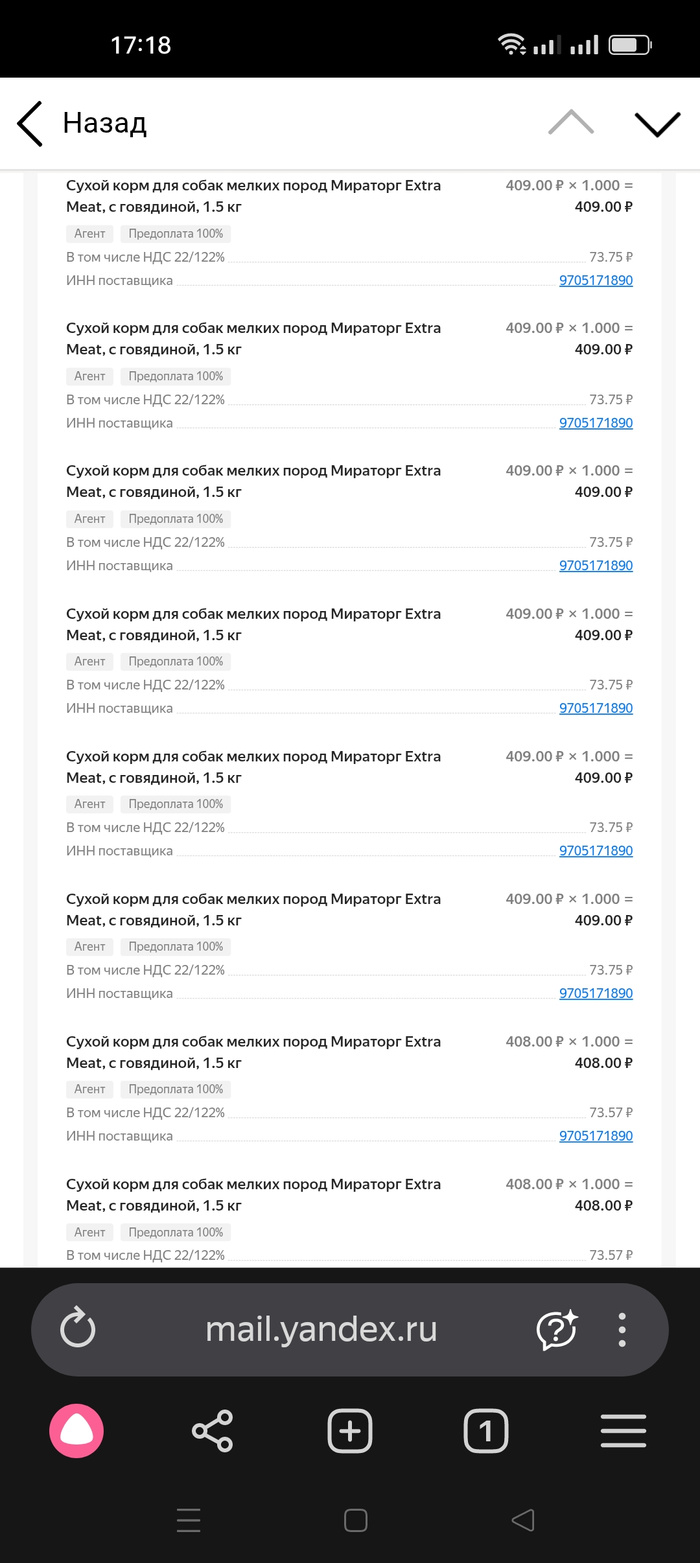
Task: Tap first Агент tag
Action: [x=90, y=234]
